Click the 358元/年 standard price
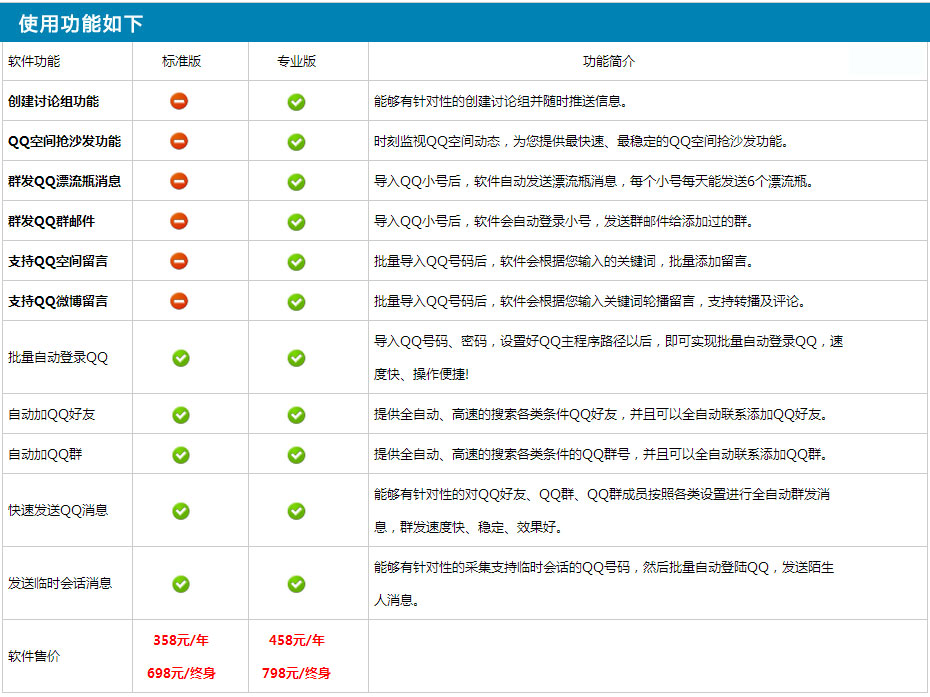This screenshot has height=697, width=930. pos(181,641)
